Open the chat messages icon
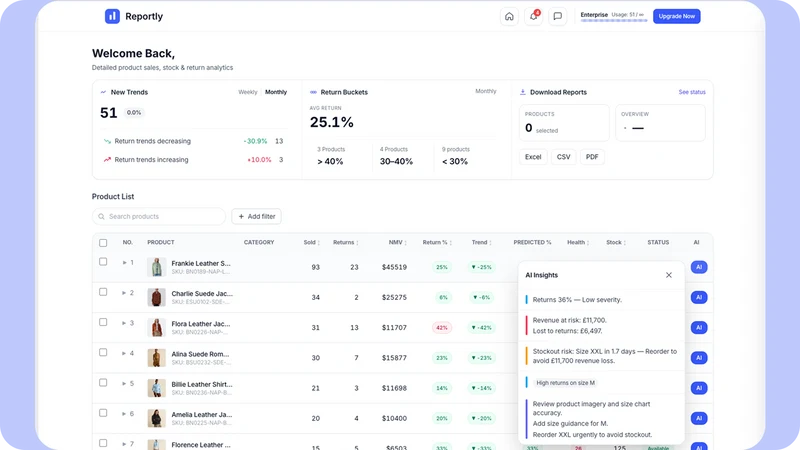This screenshot has height=450, width=800. pyautogui.click(x=558, y=16)
